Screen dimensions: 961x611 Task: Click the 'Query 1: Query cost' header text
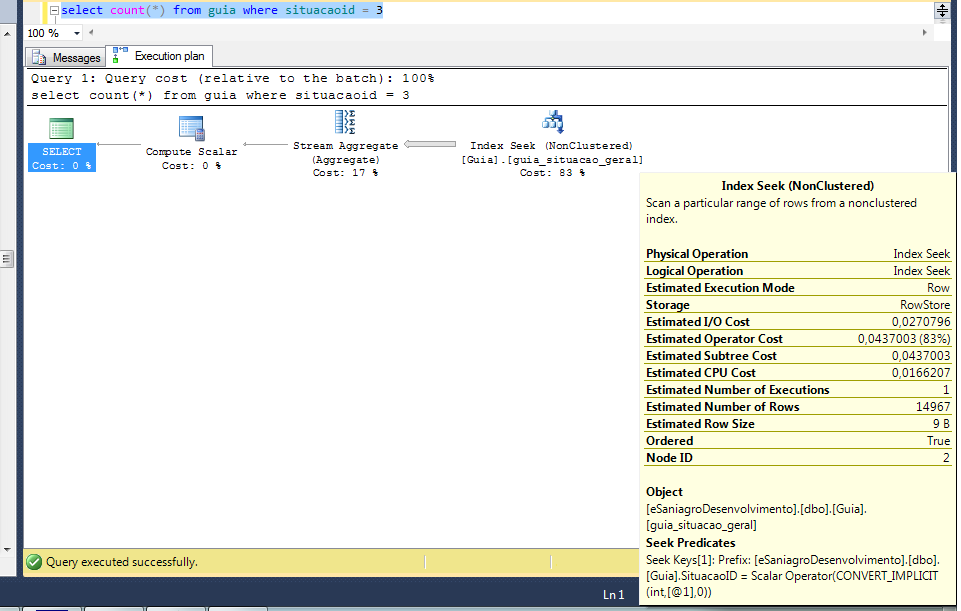[x=233, y=78]
